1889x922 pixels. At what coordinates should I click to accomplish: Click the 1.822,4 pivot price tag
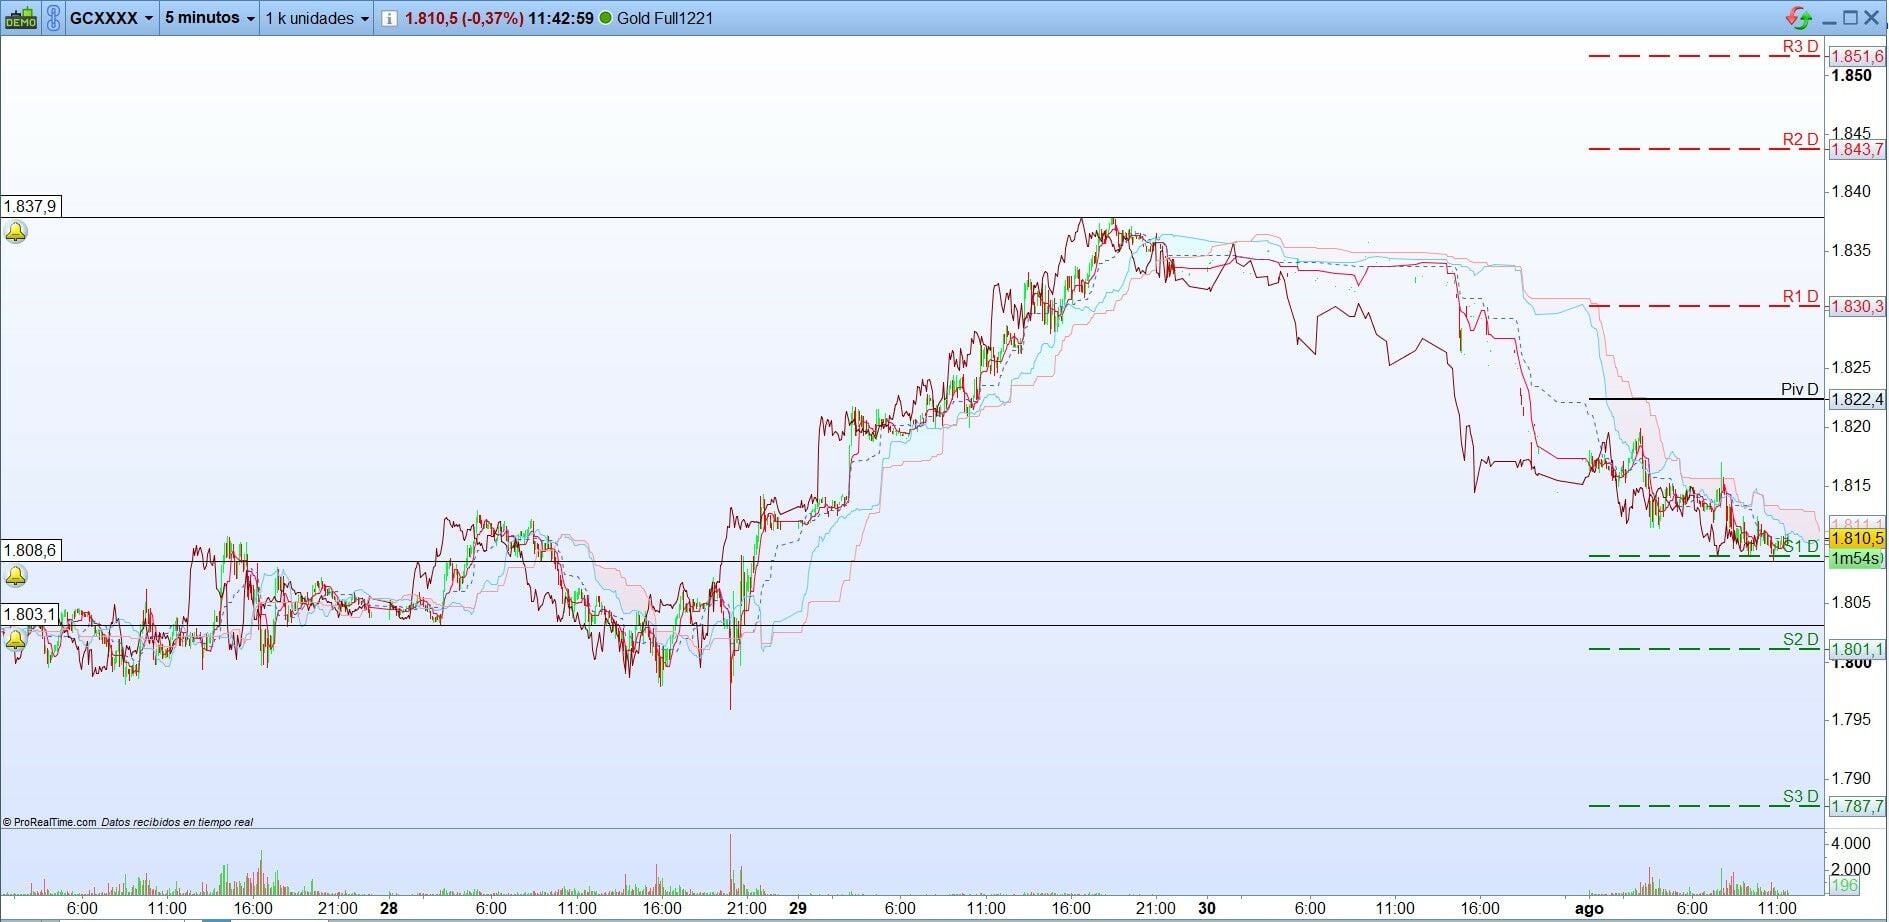click(x=1856, y=400)
